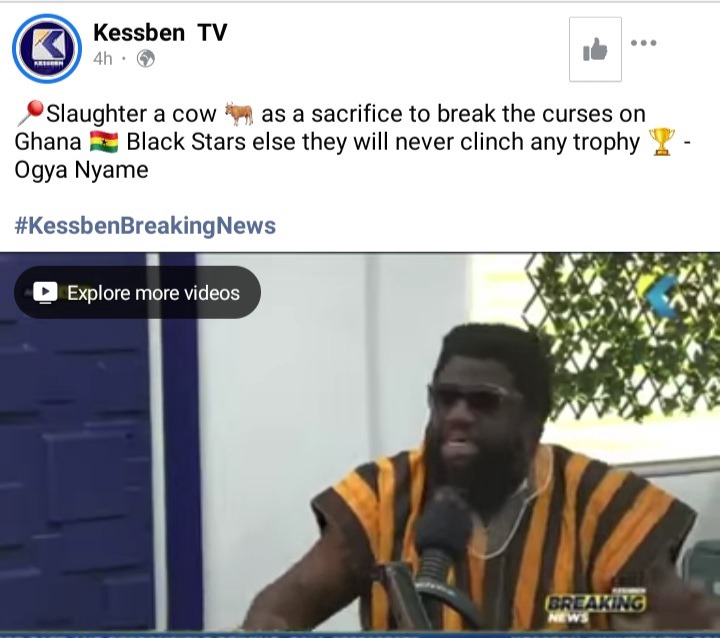
Task: Open the #KessbenBreakingNews hashtag
Action: [145, 226]
